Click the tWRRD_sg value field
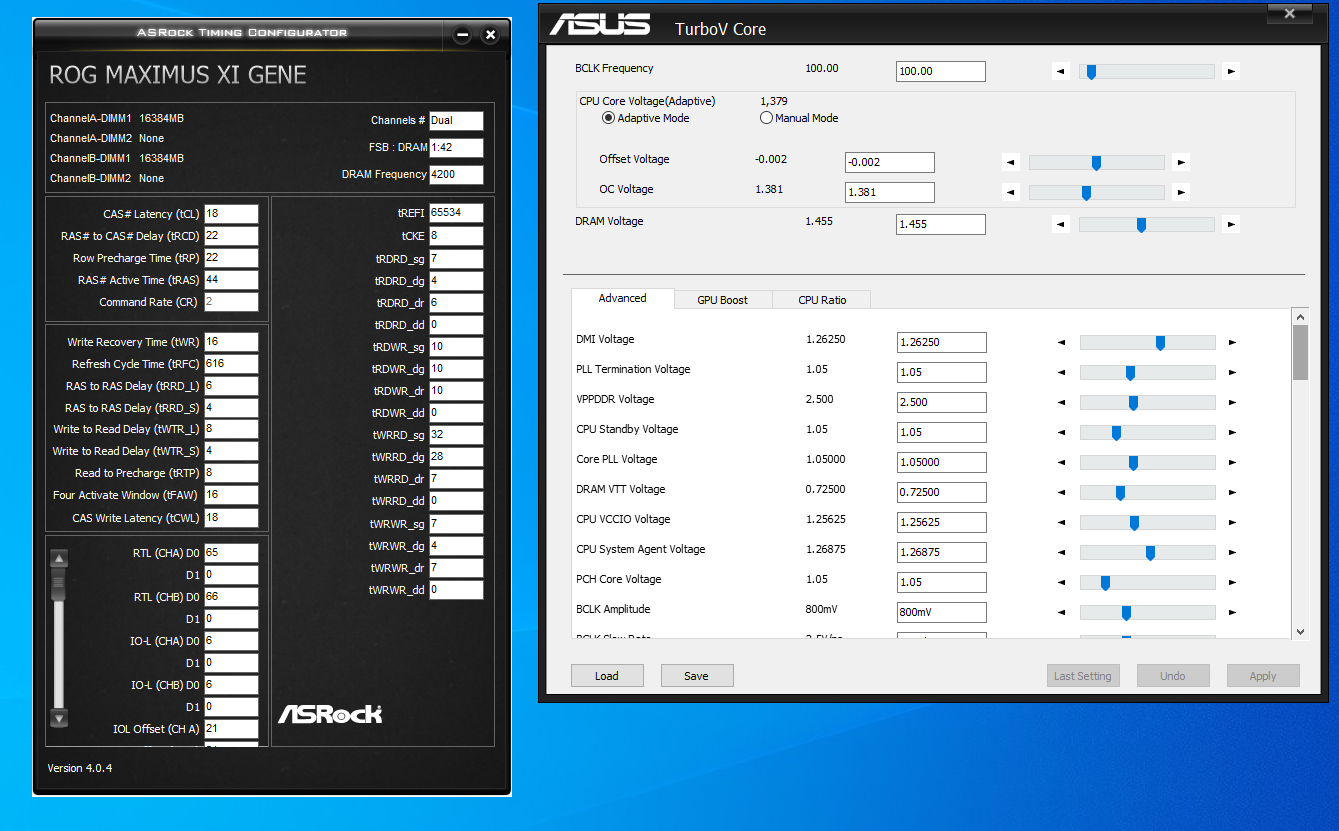 point(456,435)
